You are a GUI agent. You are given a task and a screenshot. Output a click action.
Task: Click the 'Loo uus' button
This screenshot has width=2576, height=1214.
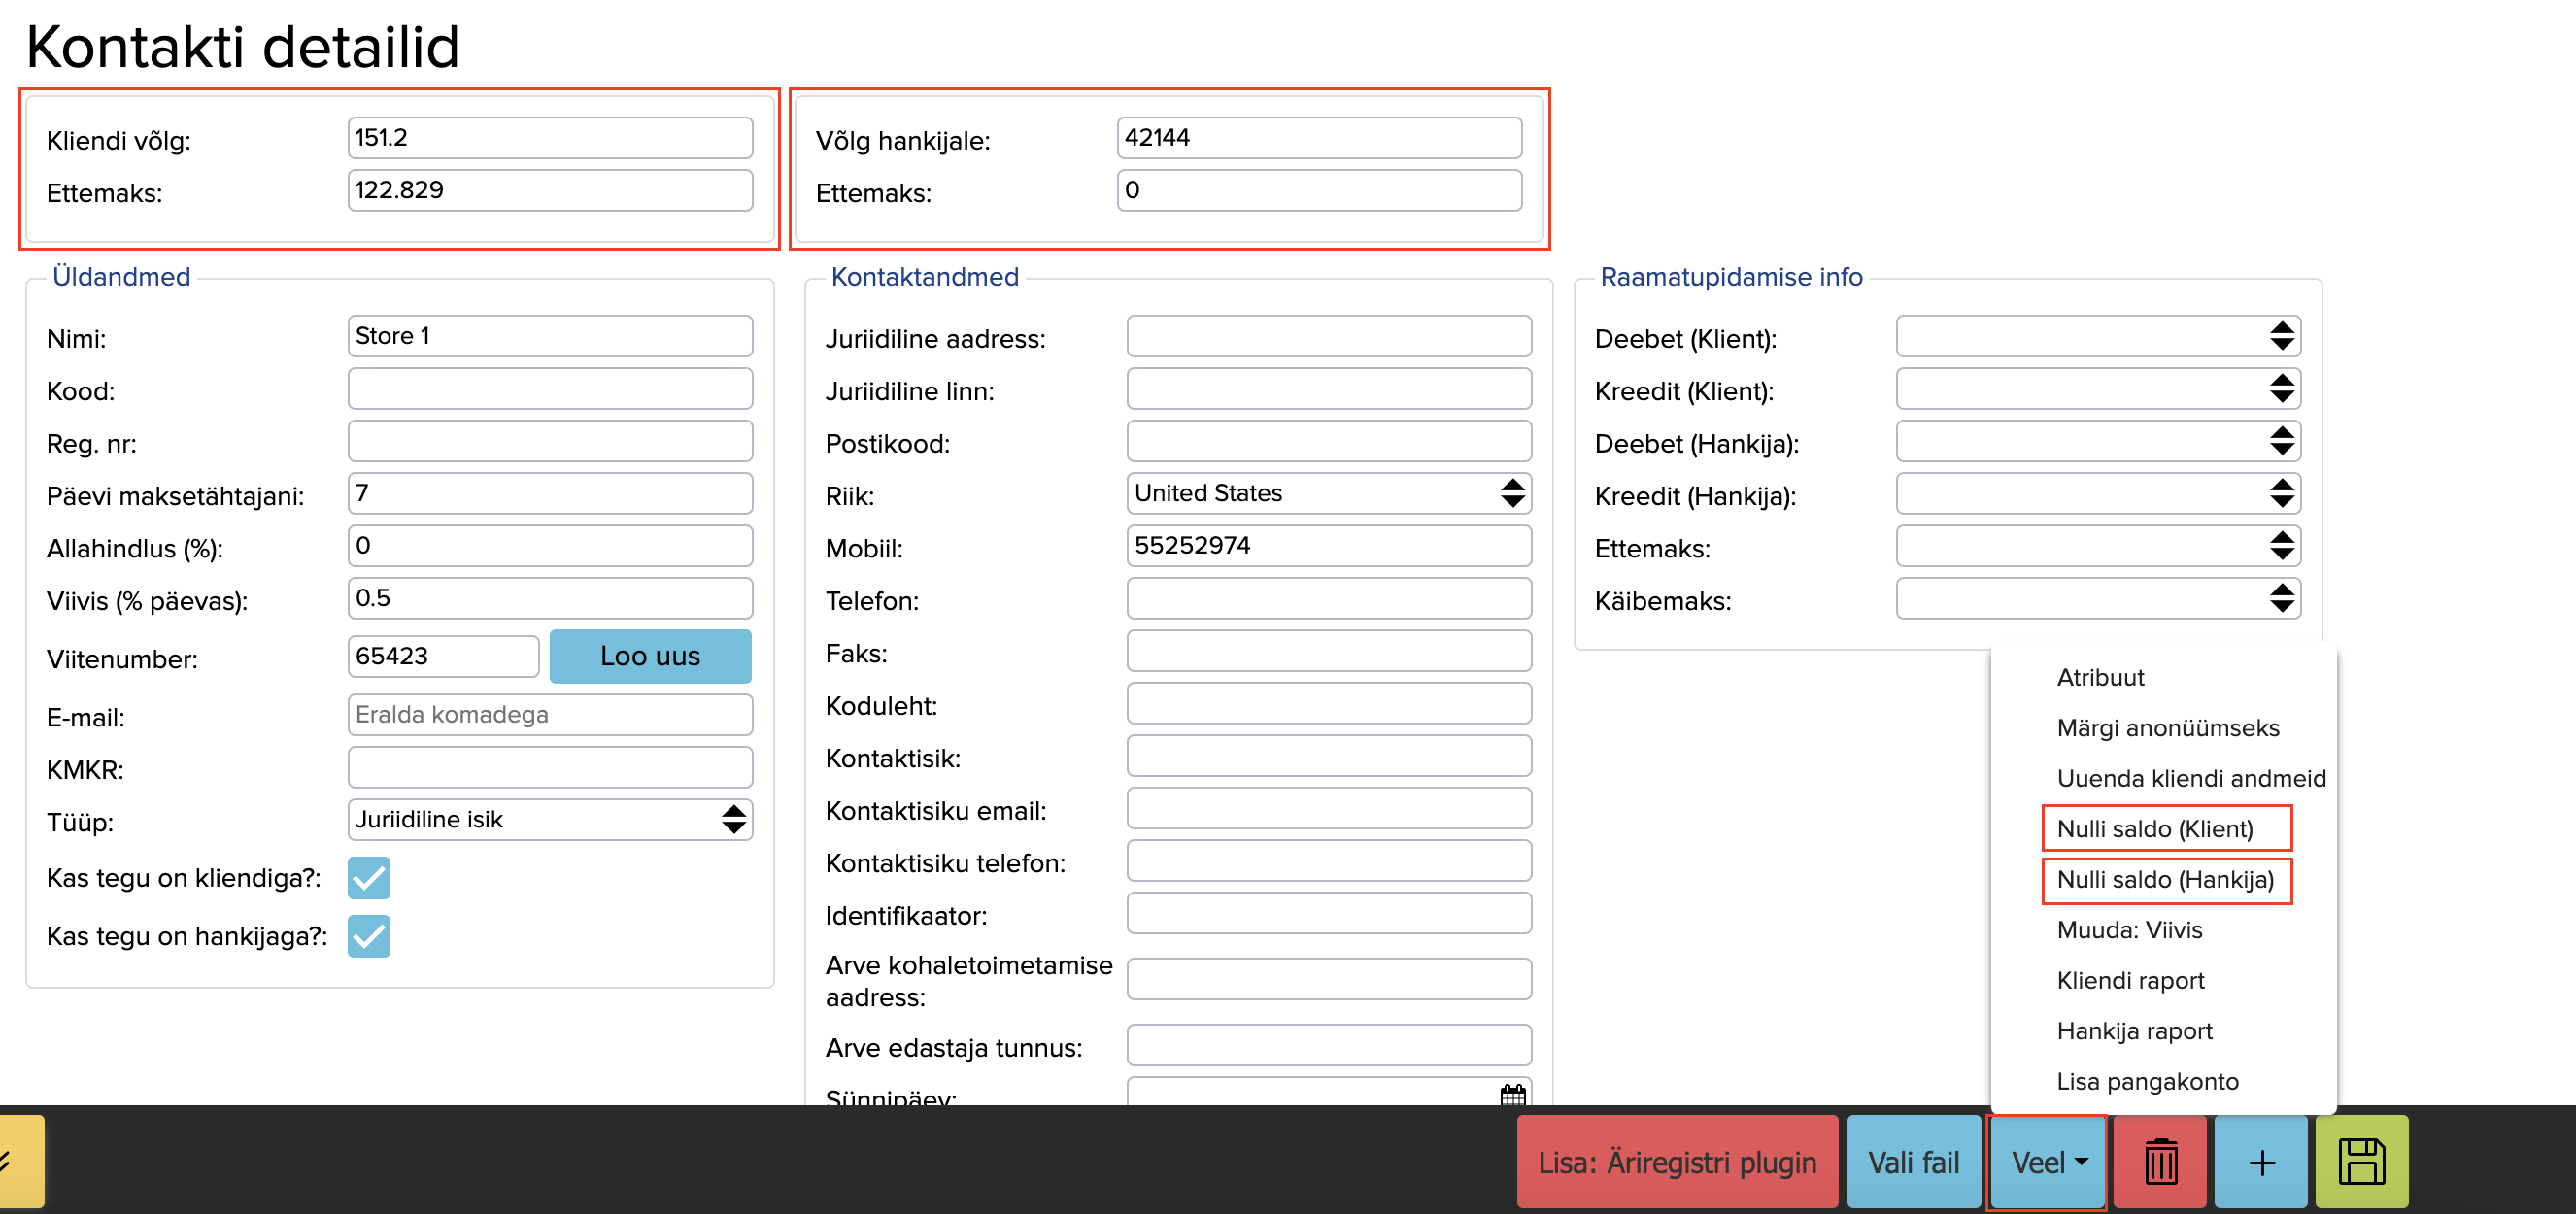[x=650, y=656]
